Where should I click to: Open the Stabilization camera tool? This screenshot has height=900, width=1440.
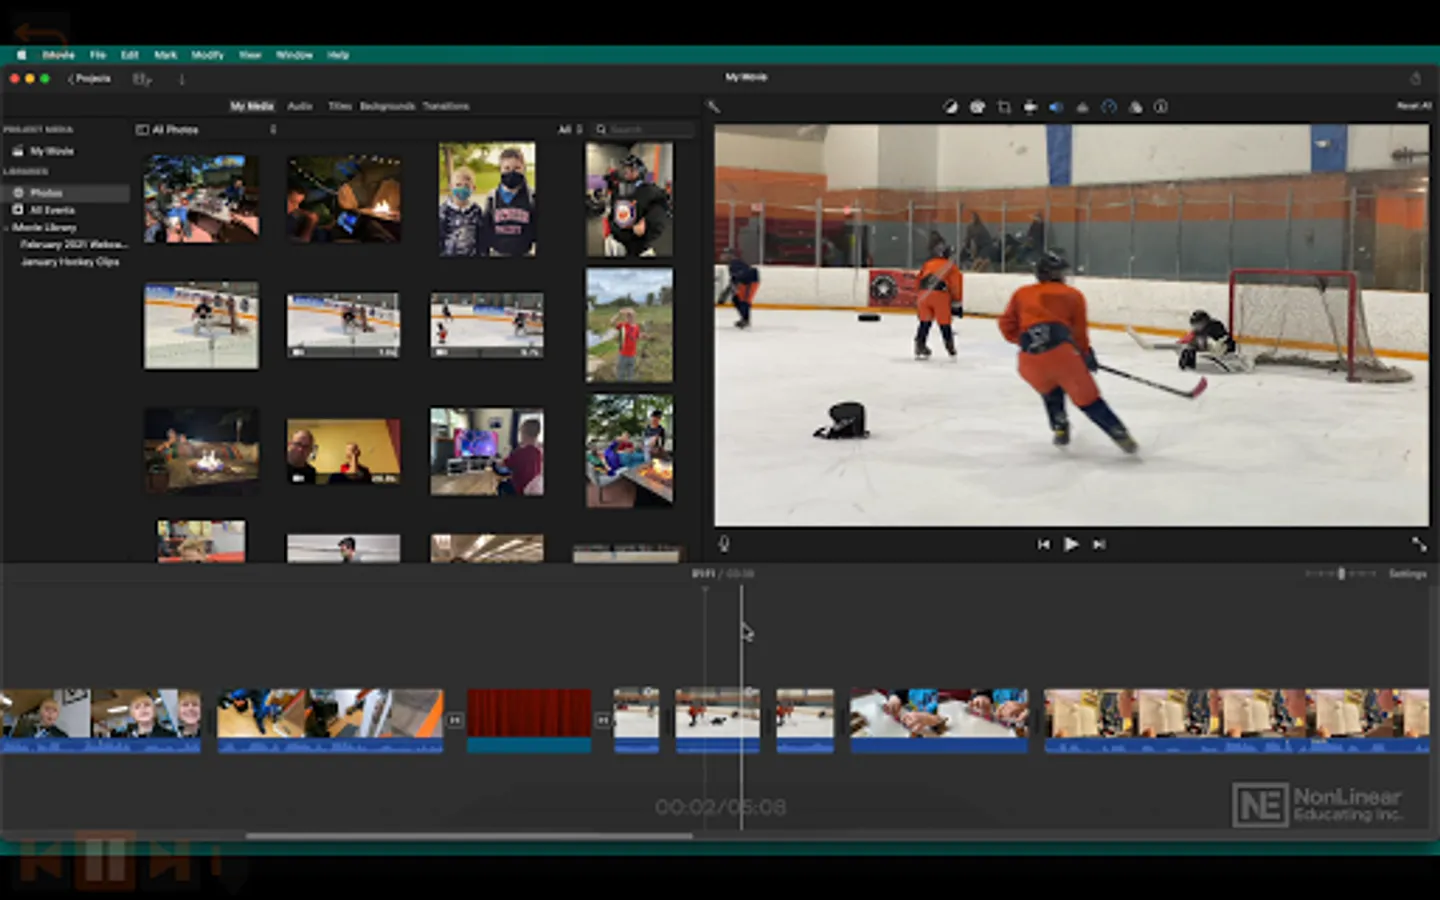pos(1030,107)
